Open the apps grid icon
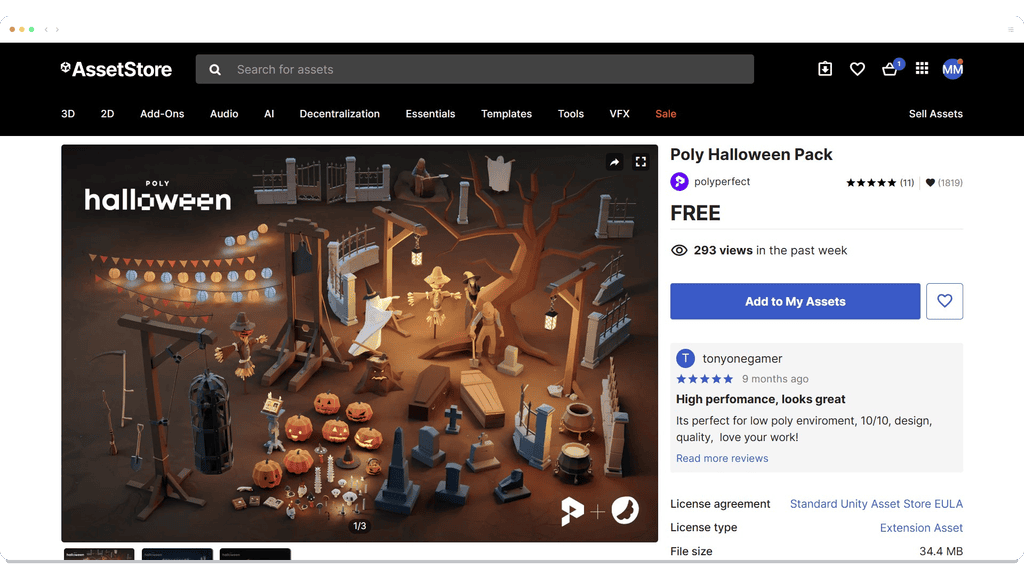The image size is (1024, 576). coord(921,68)
